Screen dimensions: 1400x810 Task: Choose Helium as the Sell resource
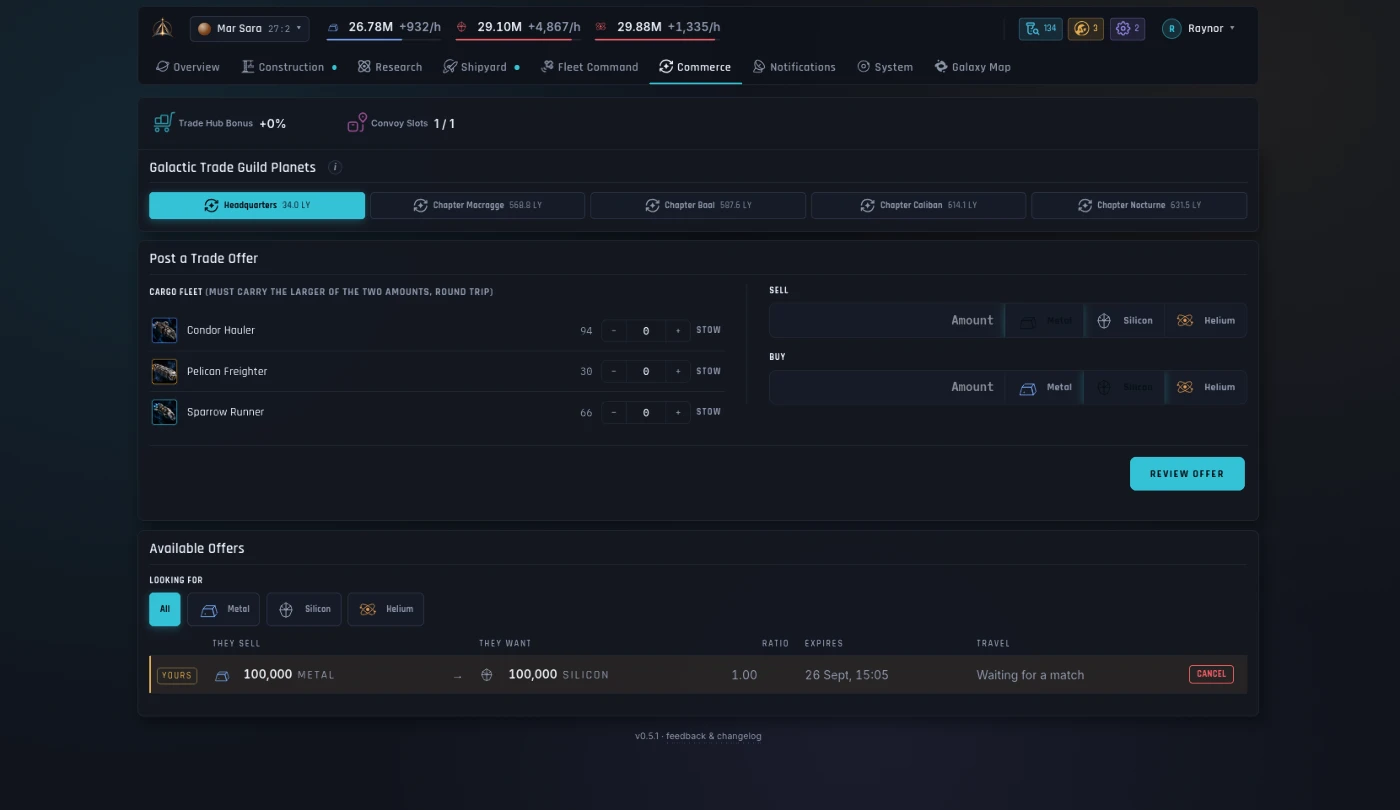[x=1206, y=320]
